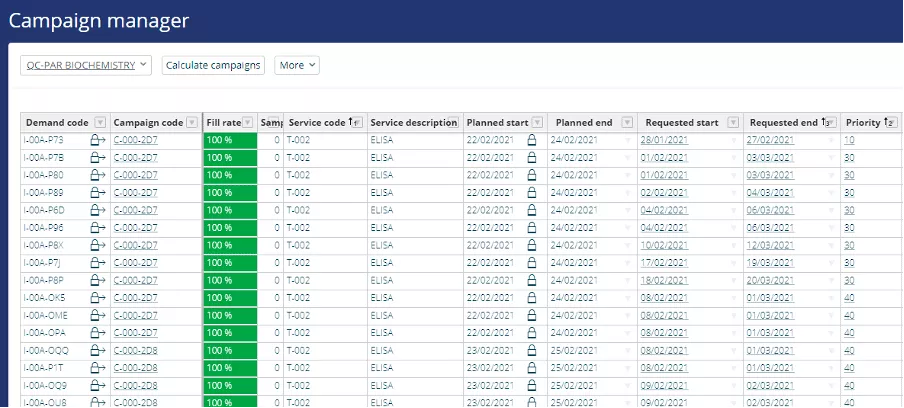The image size is (904, 408).
Task: Sort by the Service code header
Action: 317,123
